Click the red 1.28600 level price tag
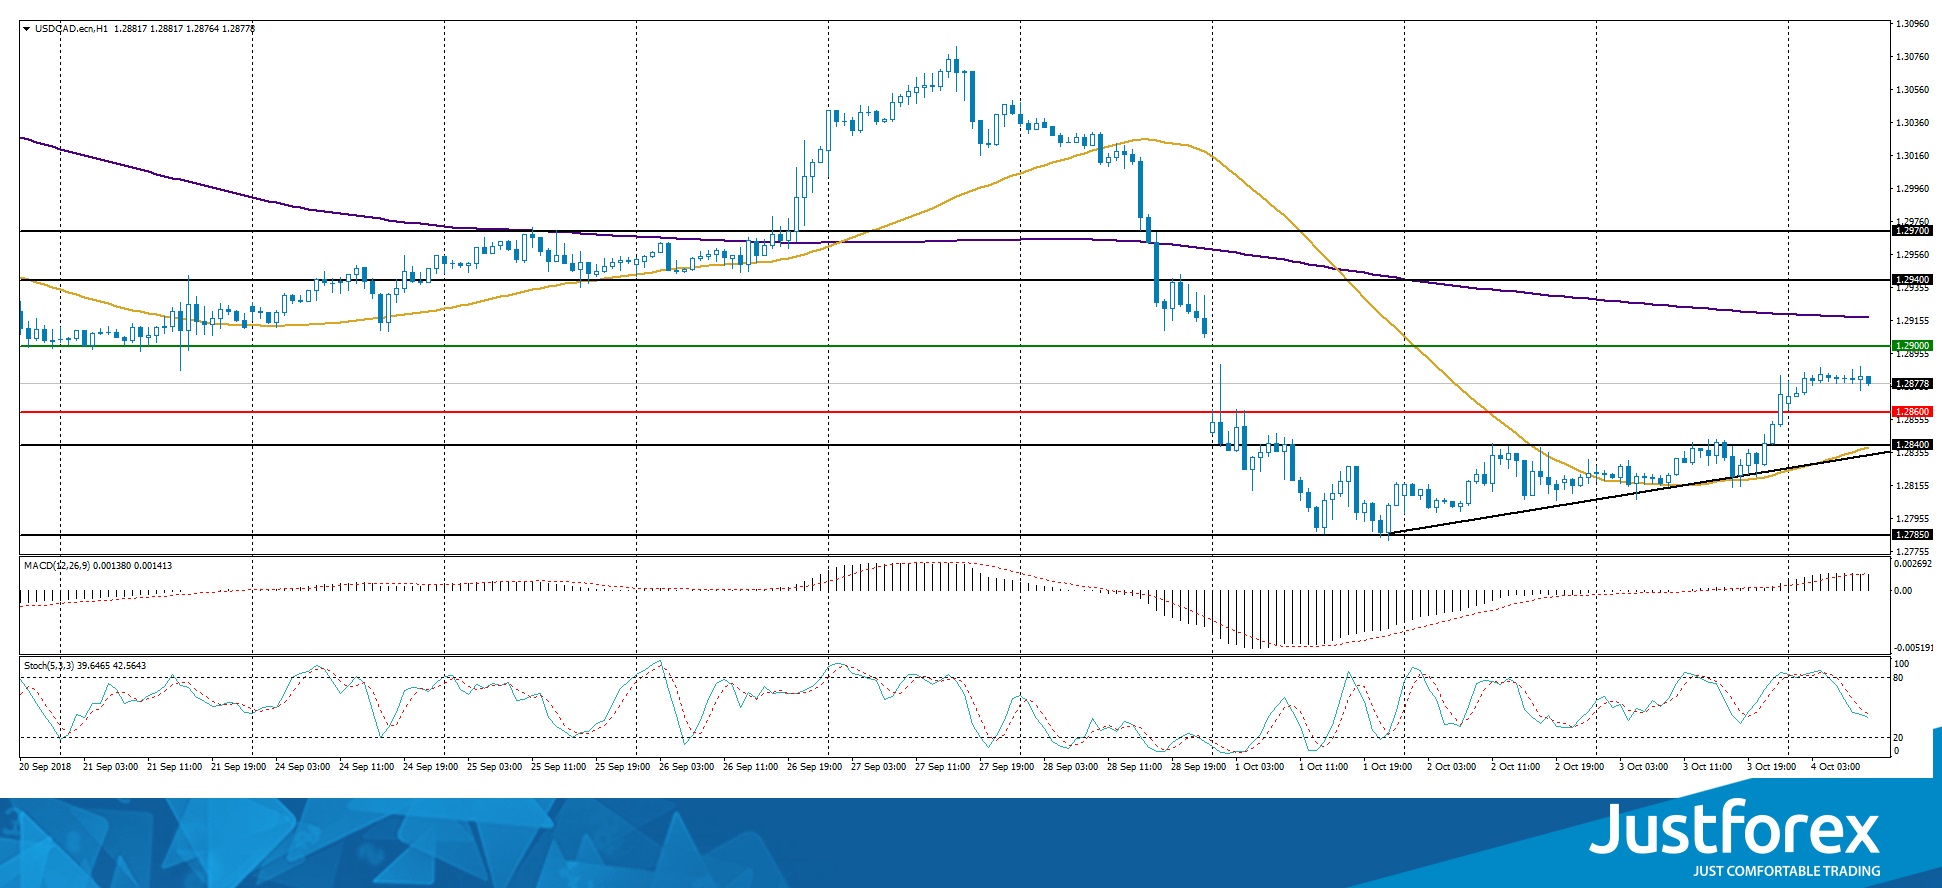The height and width of the screenshot is (888, 1942). coord(1913,412)
